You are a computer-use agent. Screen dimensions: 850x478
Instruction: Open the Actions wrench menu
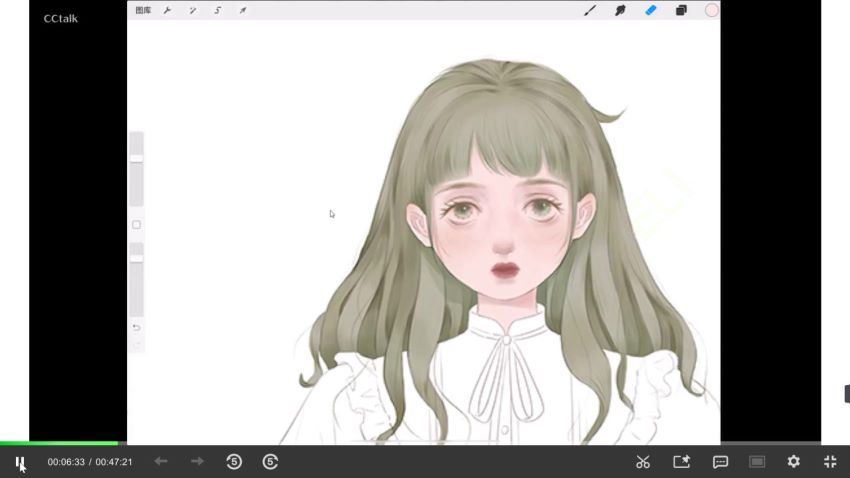[168, 10]
